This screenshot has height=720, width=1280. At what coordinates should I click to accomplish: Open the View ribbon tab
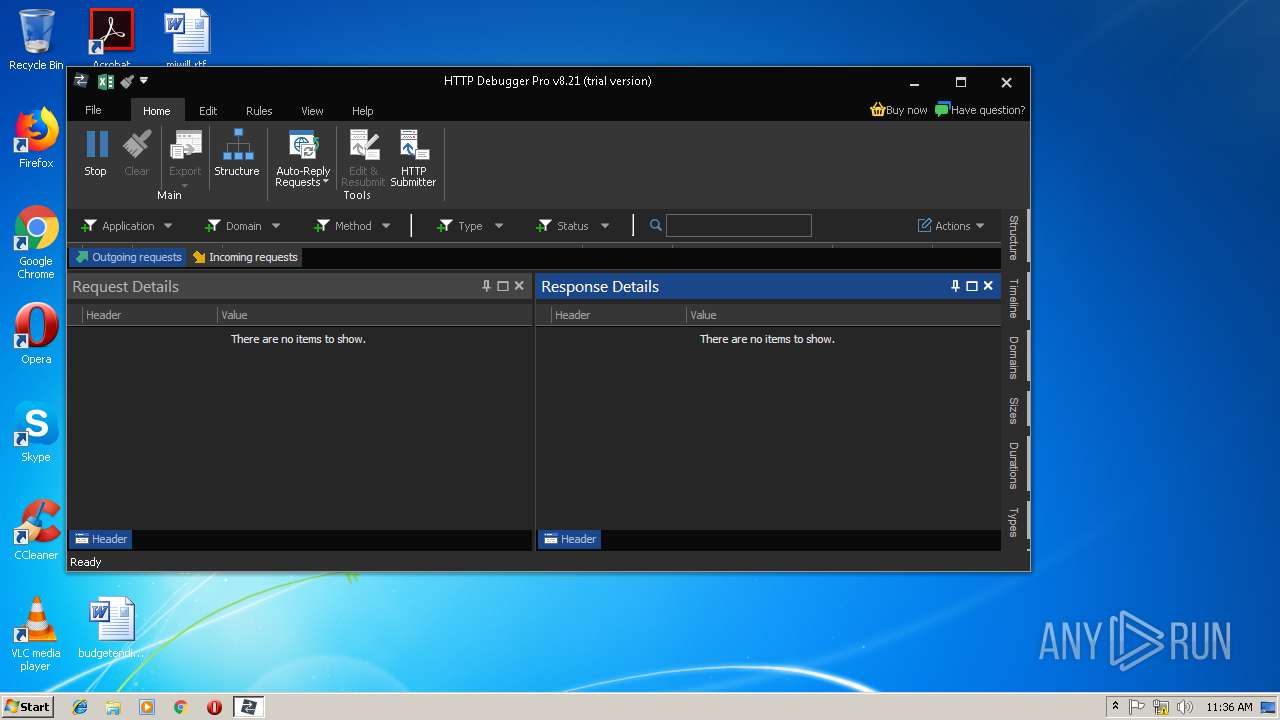pos(312,111)
